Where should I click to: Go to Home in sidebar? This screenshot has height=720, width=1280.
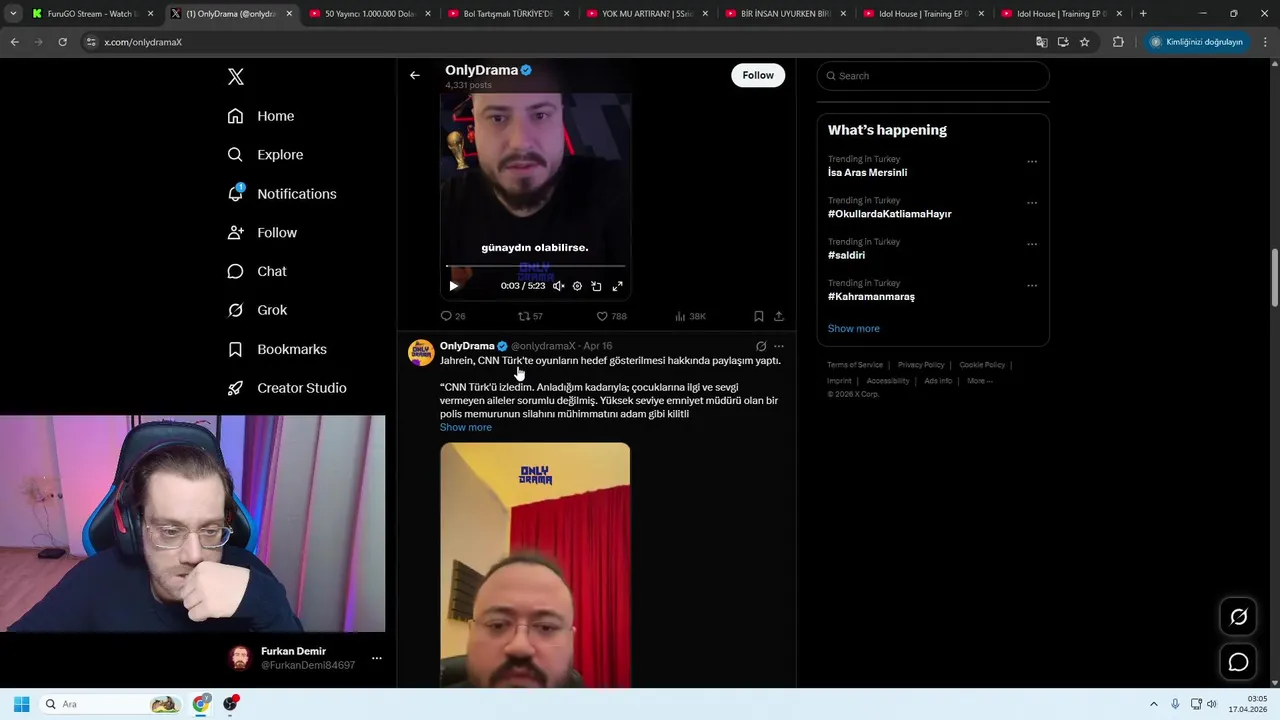click(261, 116)
